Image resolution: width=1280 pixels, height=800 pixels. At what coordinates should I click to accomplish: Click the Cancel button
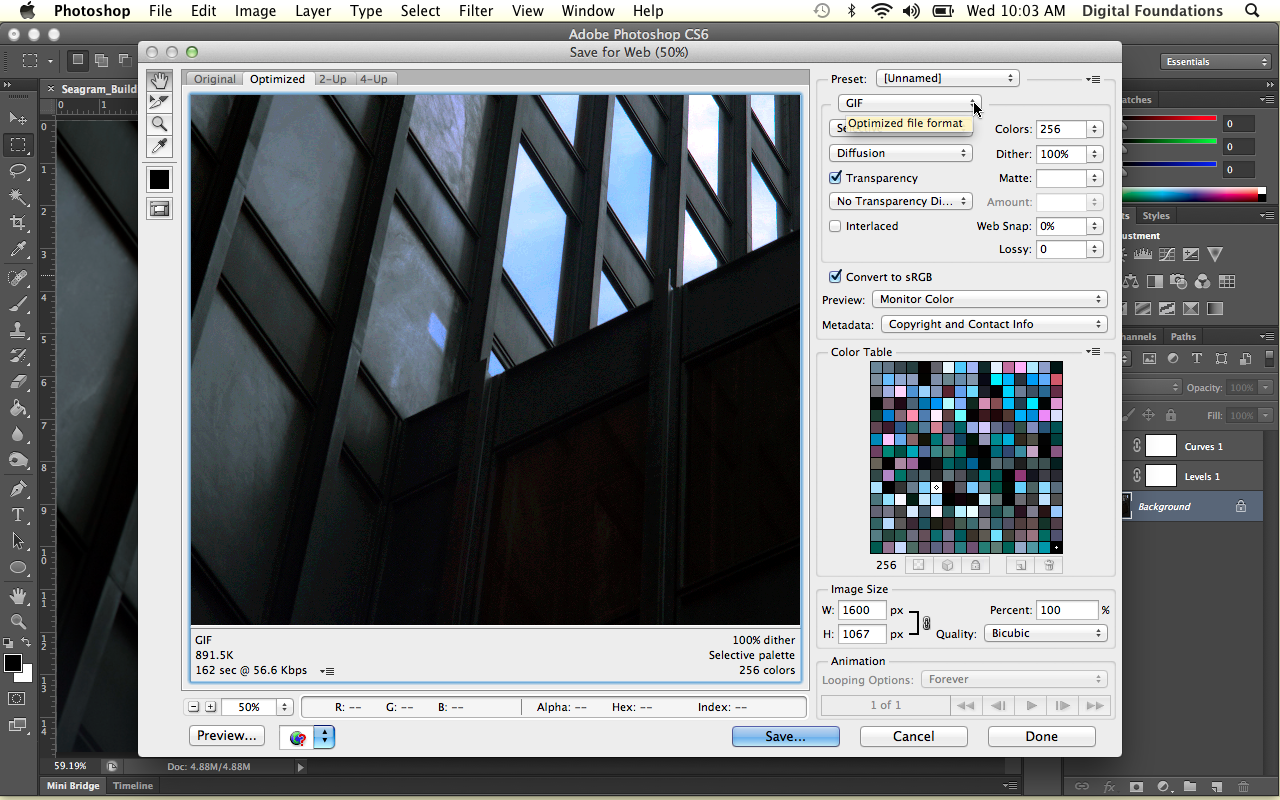tap(913, 736)
